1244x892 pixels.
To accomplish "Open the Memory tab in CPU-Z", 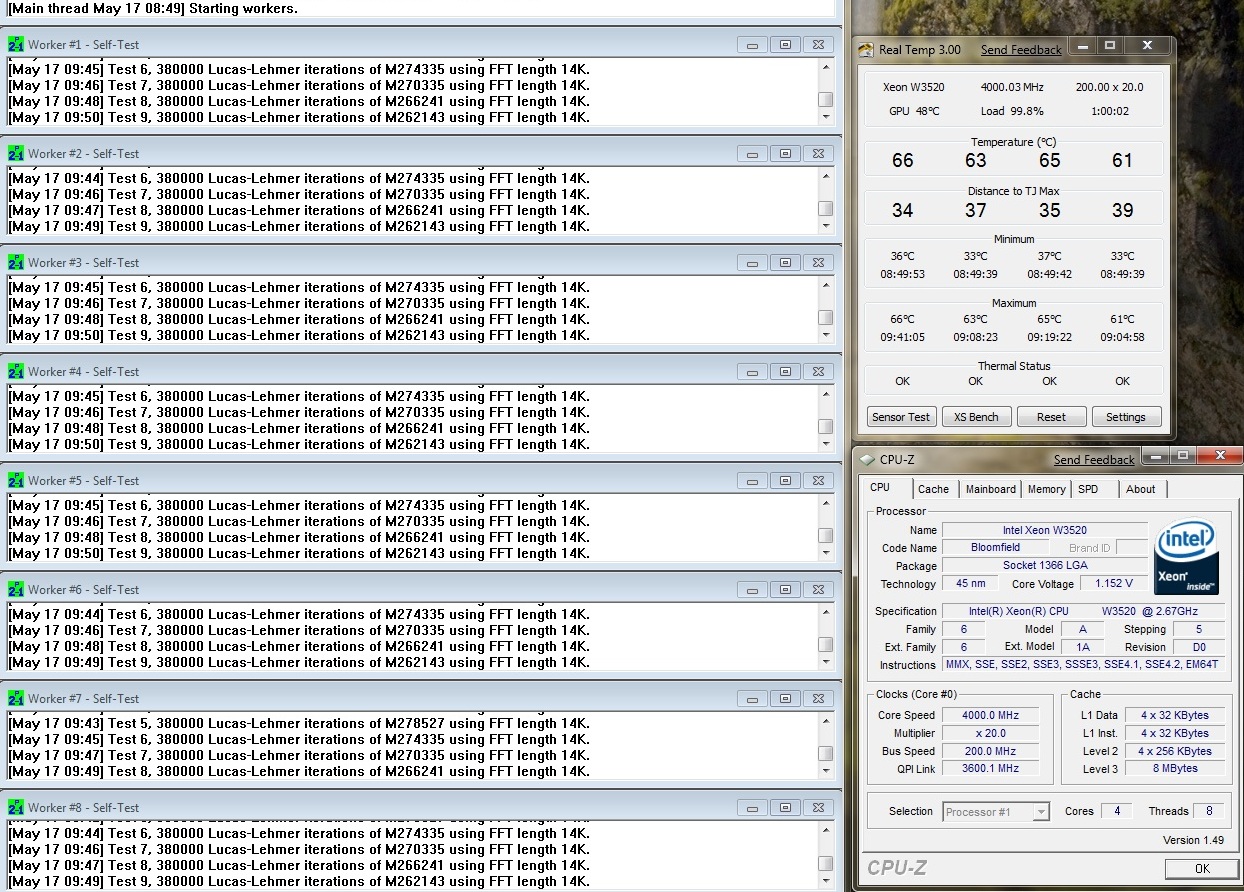I will click(x=1046, y=489).
